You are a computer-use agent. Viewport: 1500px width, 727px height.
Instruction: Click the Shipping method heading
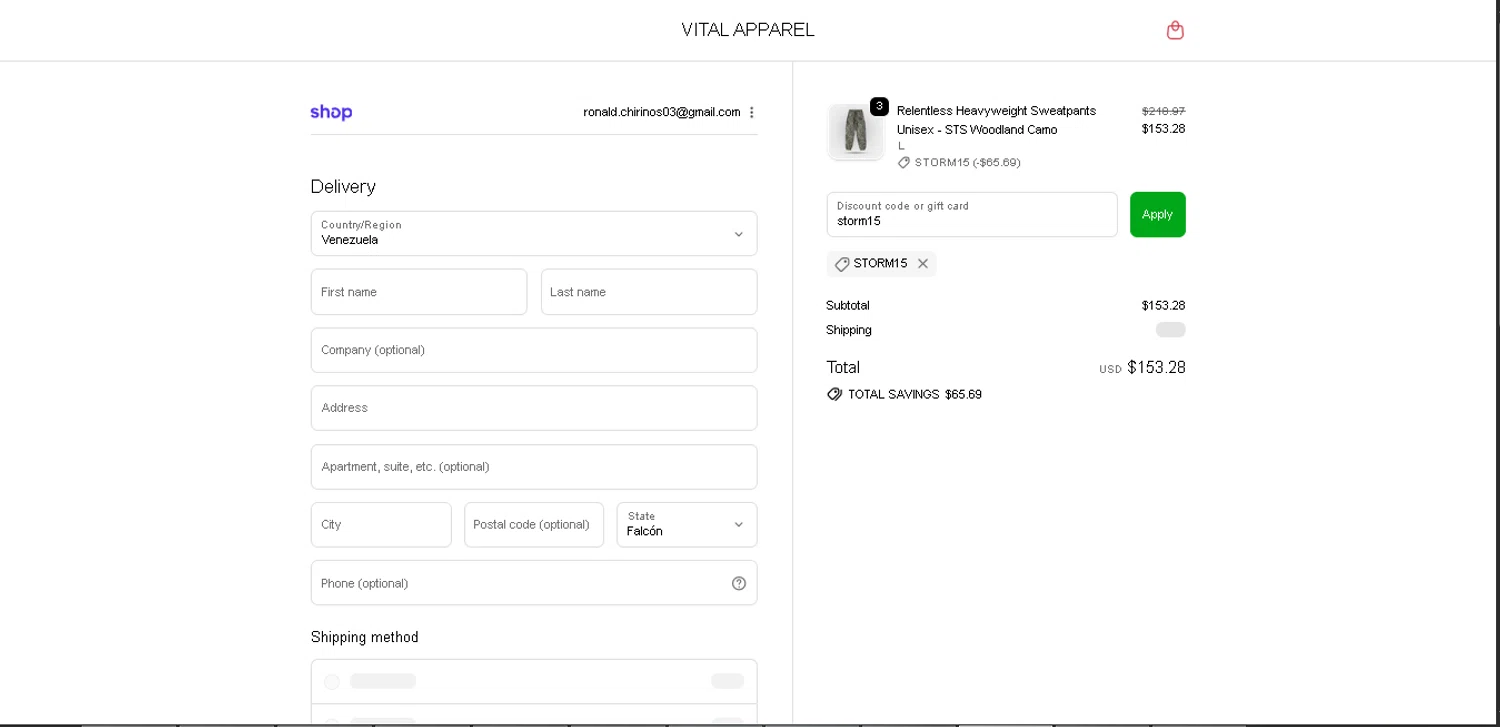point(365,637)
